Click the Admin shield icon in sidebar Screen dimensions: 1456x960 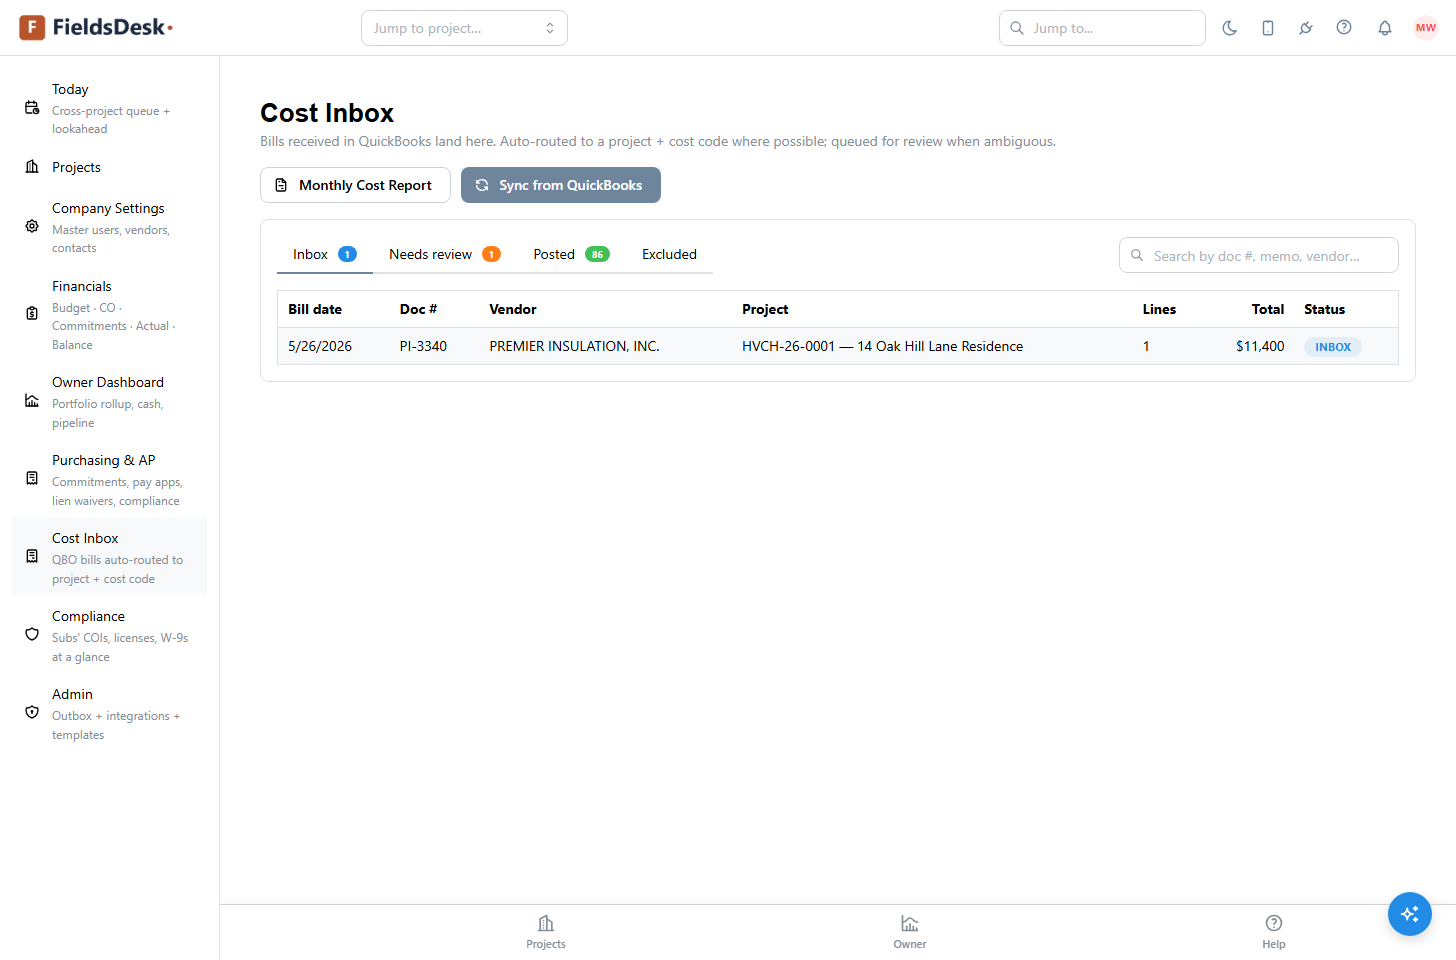click(x=32, y=713)
